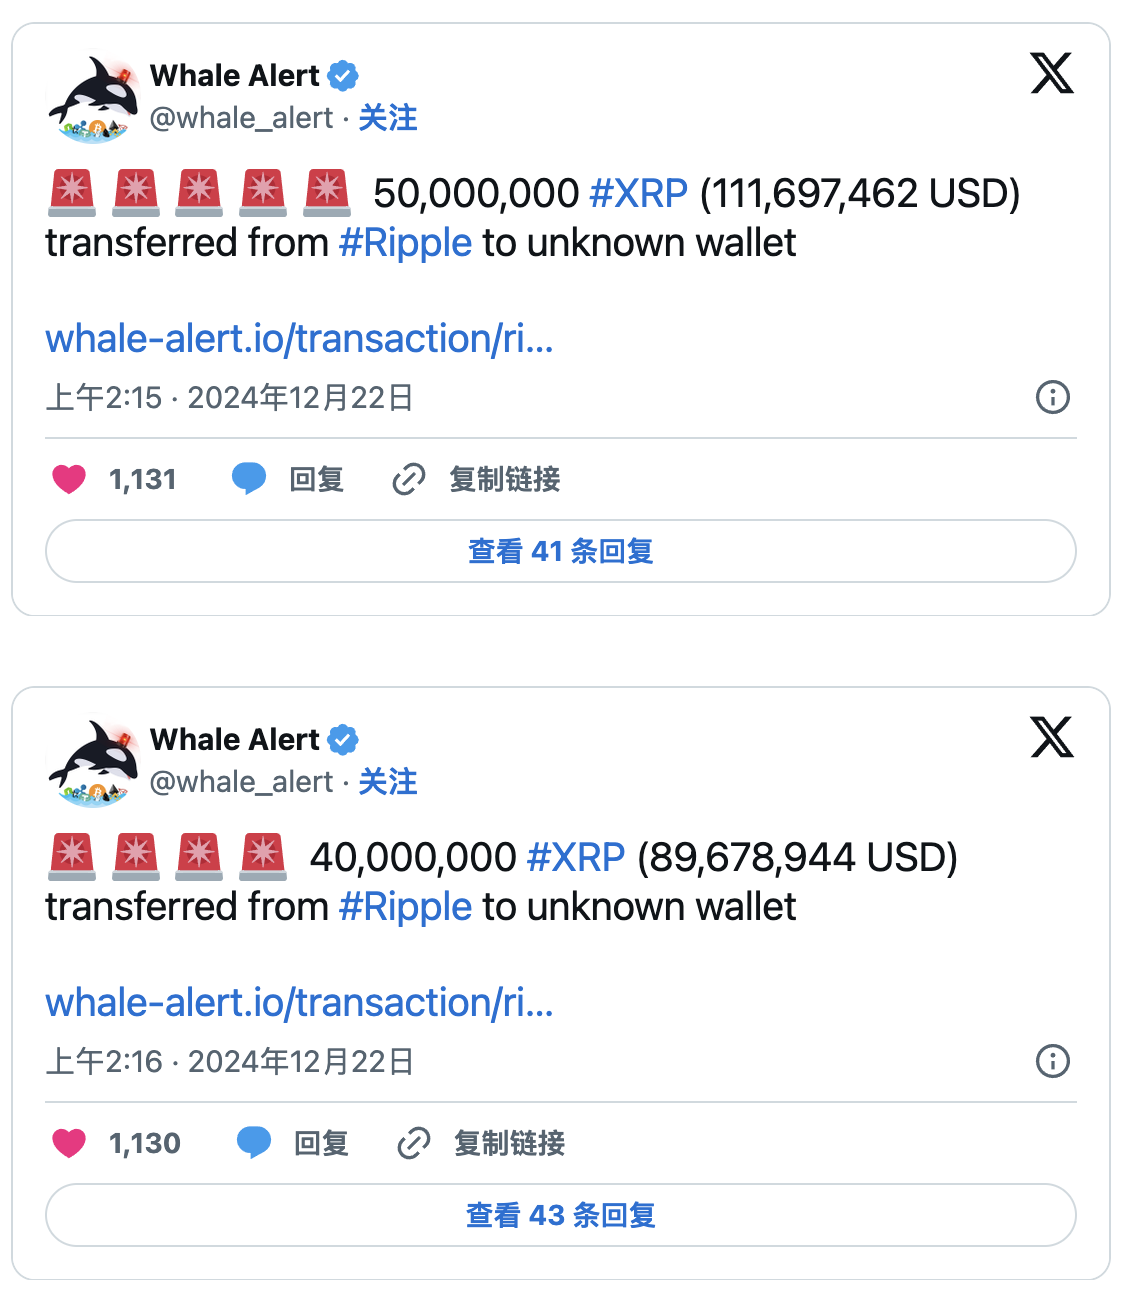Click reply bubble icon on first tweet
1126x1306 pixels.
coord(249,479)
